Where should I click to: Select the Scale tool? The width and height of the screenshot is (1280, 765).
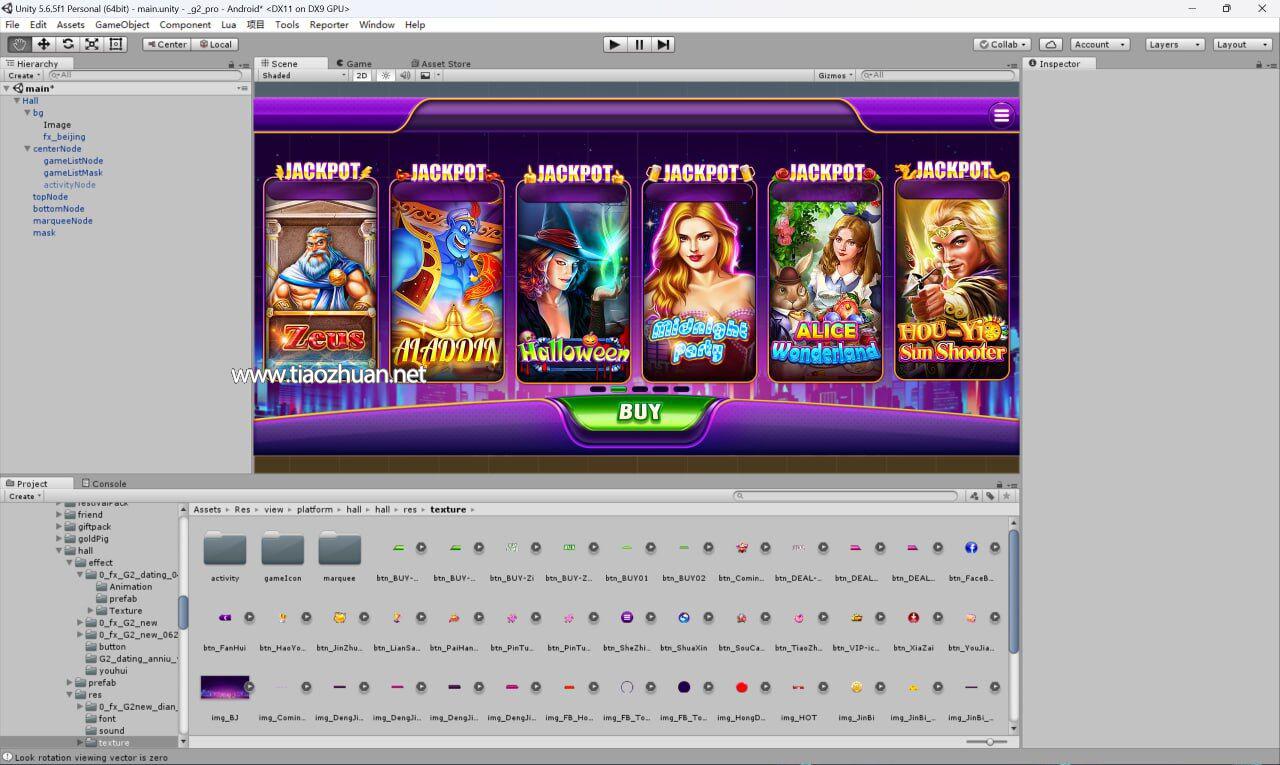91,44
